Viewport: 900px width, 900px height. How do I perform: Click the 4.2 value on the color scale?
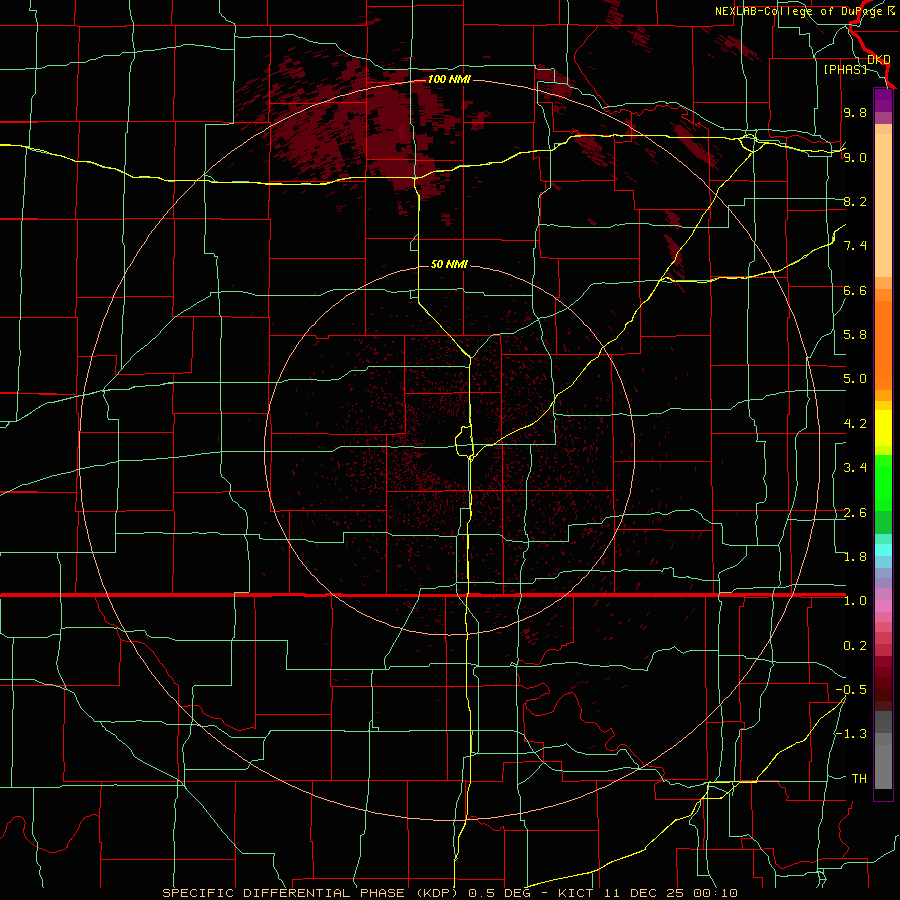(855, 424)
